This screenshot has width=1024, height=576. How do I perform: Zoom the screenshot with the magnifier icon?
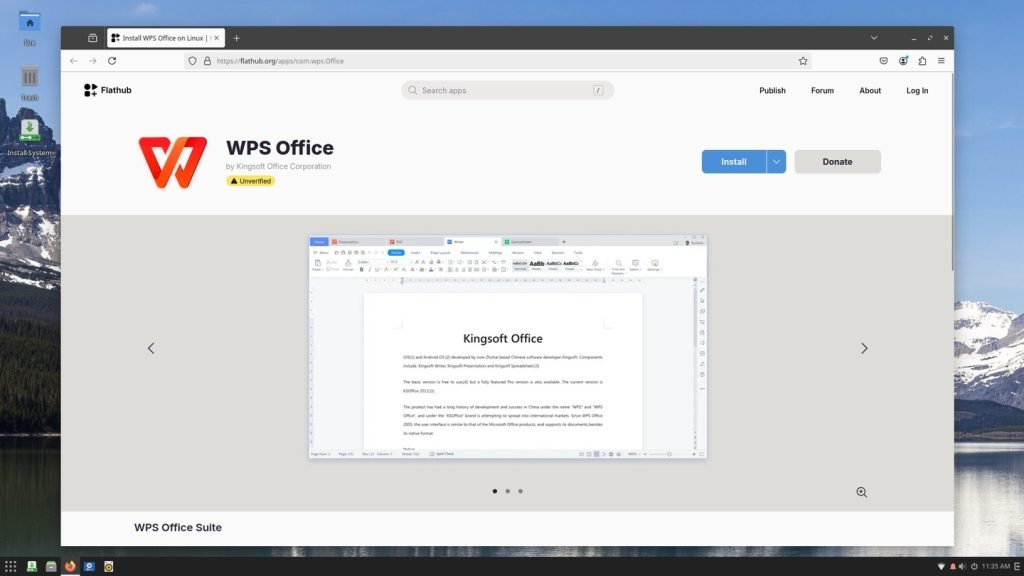[x=861, y=492]
